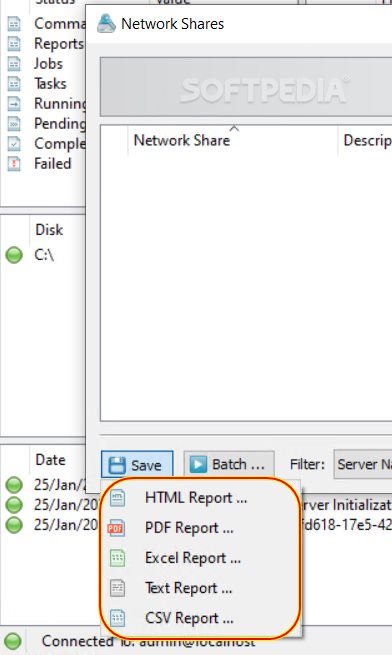This screenshot has height=655, width=392.
Task: Click the Network Shares title icon
Action: [x=106, y=23]
